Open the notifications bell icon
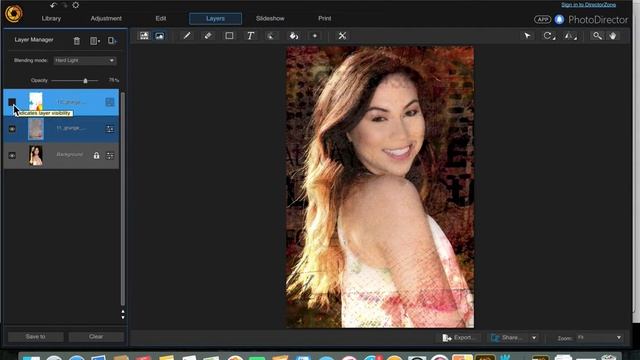Viewport: 640px width, 360px height. pyautogui.click(x=559, y=19)
